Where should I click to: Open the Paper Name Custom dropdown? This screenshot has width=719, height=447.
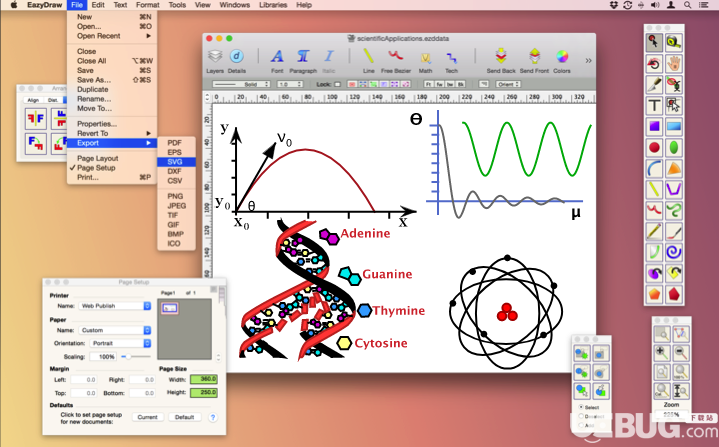pos(115,330)
